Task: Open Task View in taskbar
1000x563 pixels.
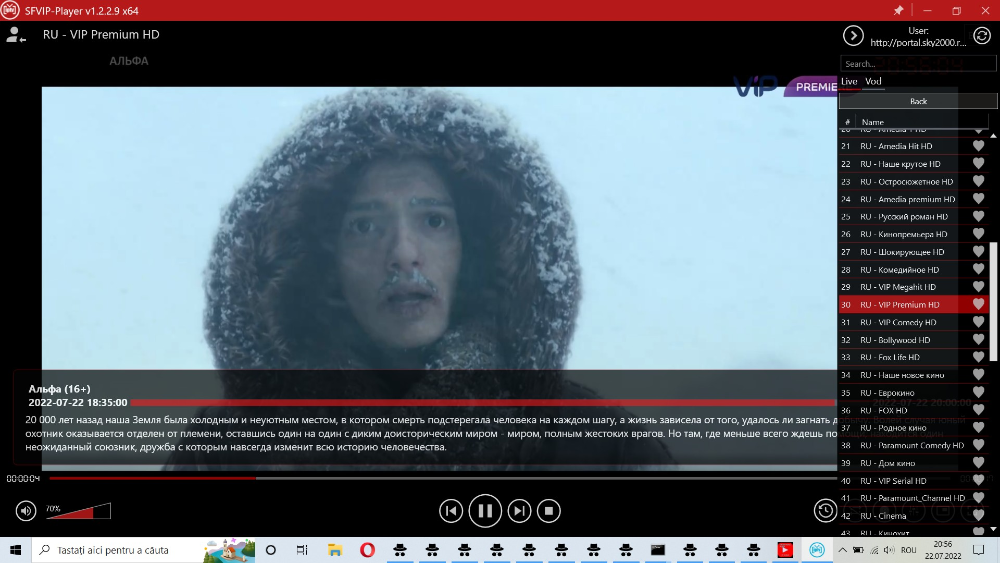Action: point(302,550)
